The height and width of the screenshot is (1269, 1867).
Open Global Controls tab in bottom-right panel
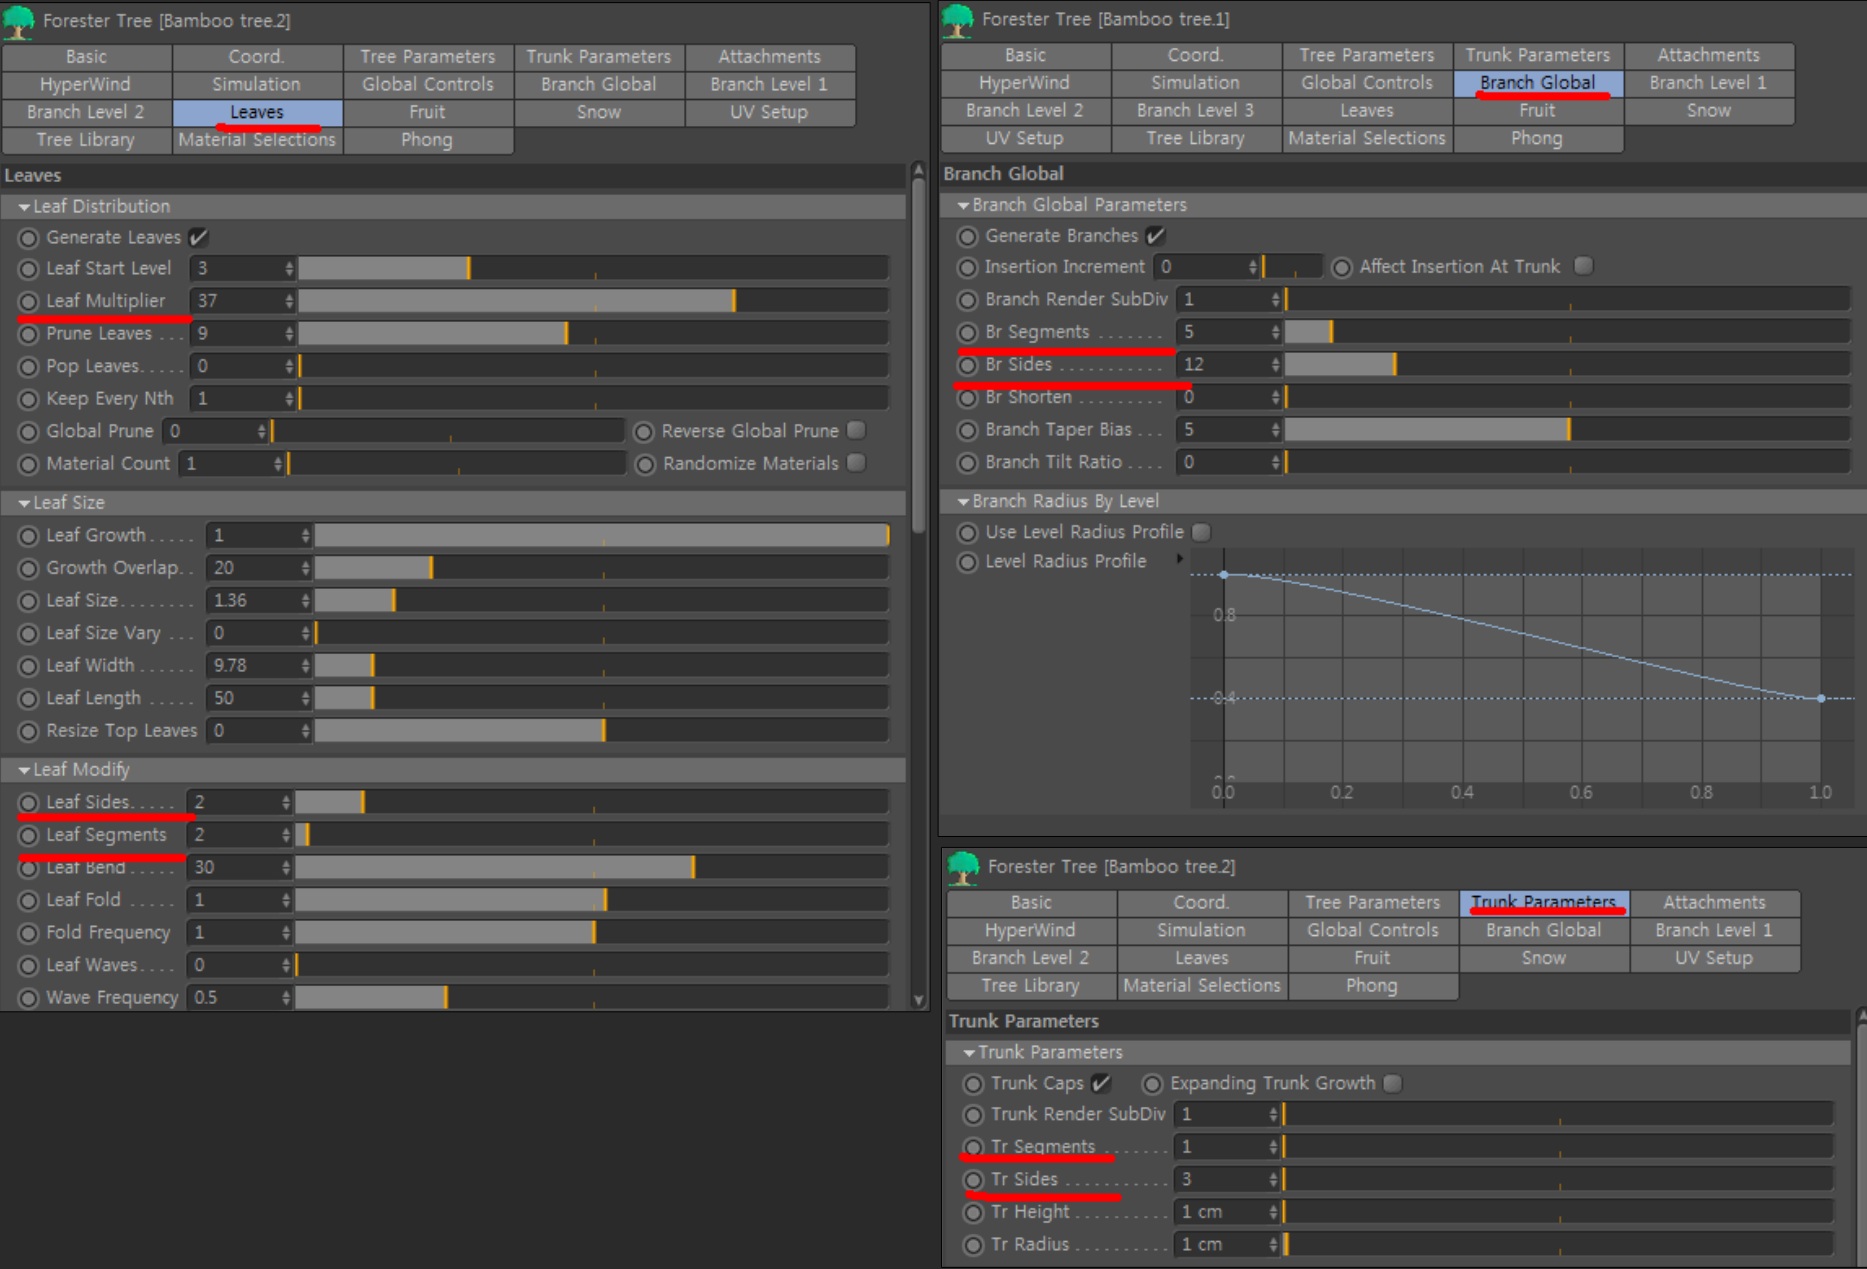coord(1372,930)
